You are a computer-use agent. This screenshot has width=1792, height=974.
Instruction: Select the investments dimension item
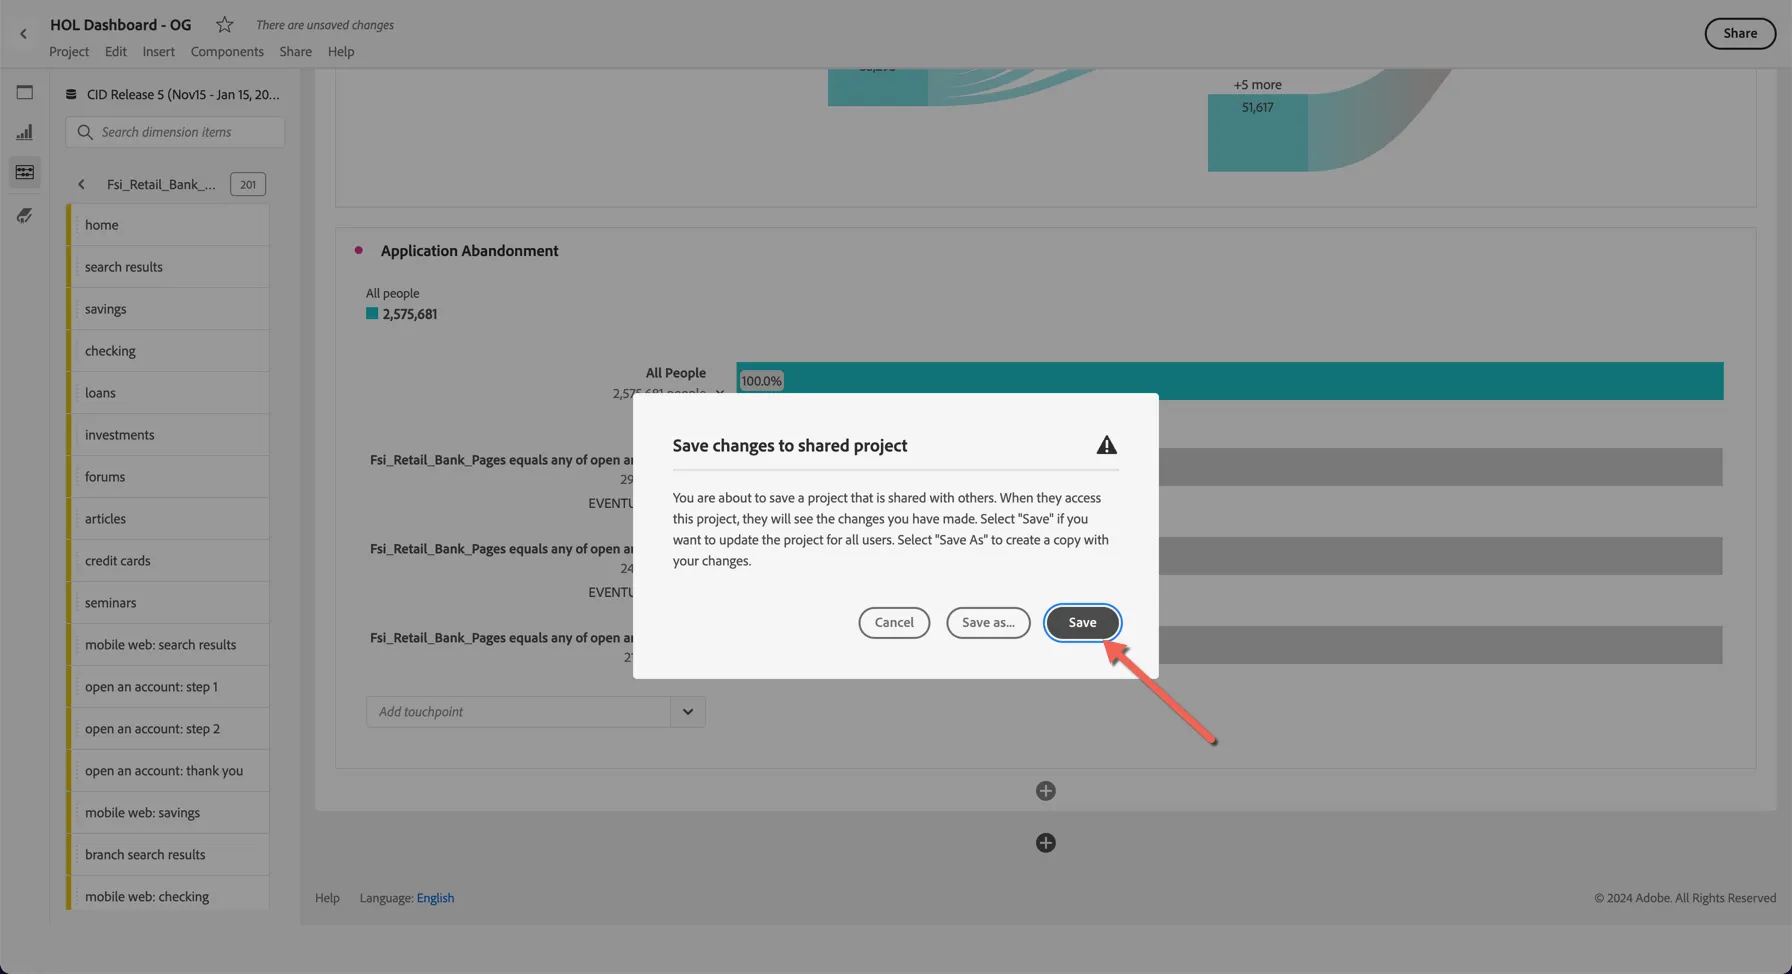(168, 435)
